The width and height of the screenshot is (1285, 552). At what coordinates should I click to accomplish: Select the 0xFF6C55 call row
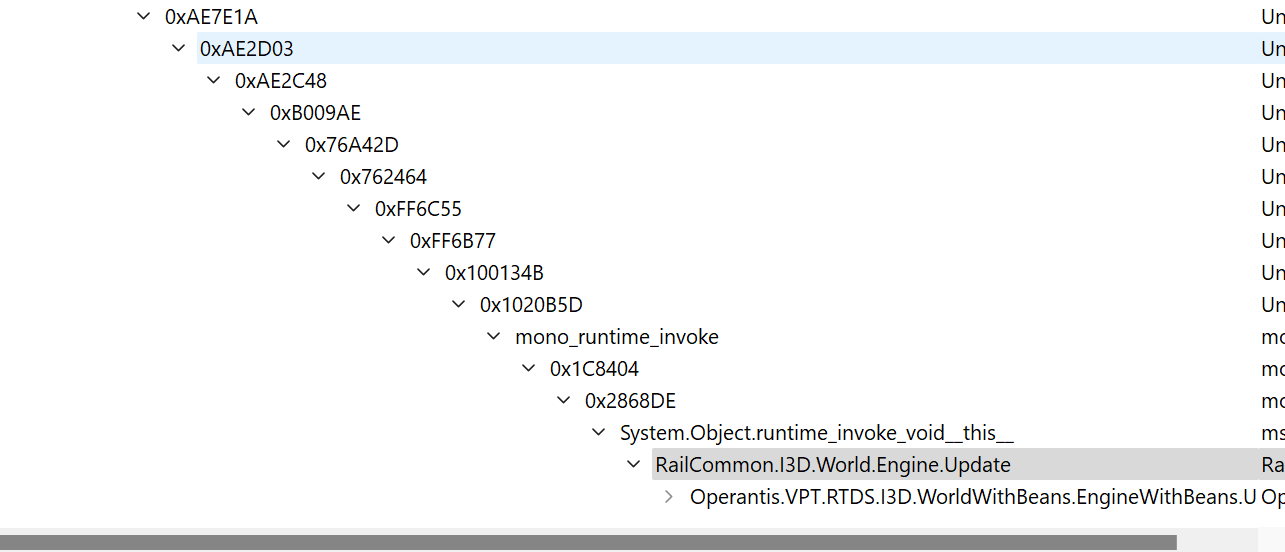point(418,209)
